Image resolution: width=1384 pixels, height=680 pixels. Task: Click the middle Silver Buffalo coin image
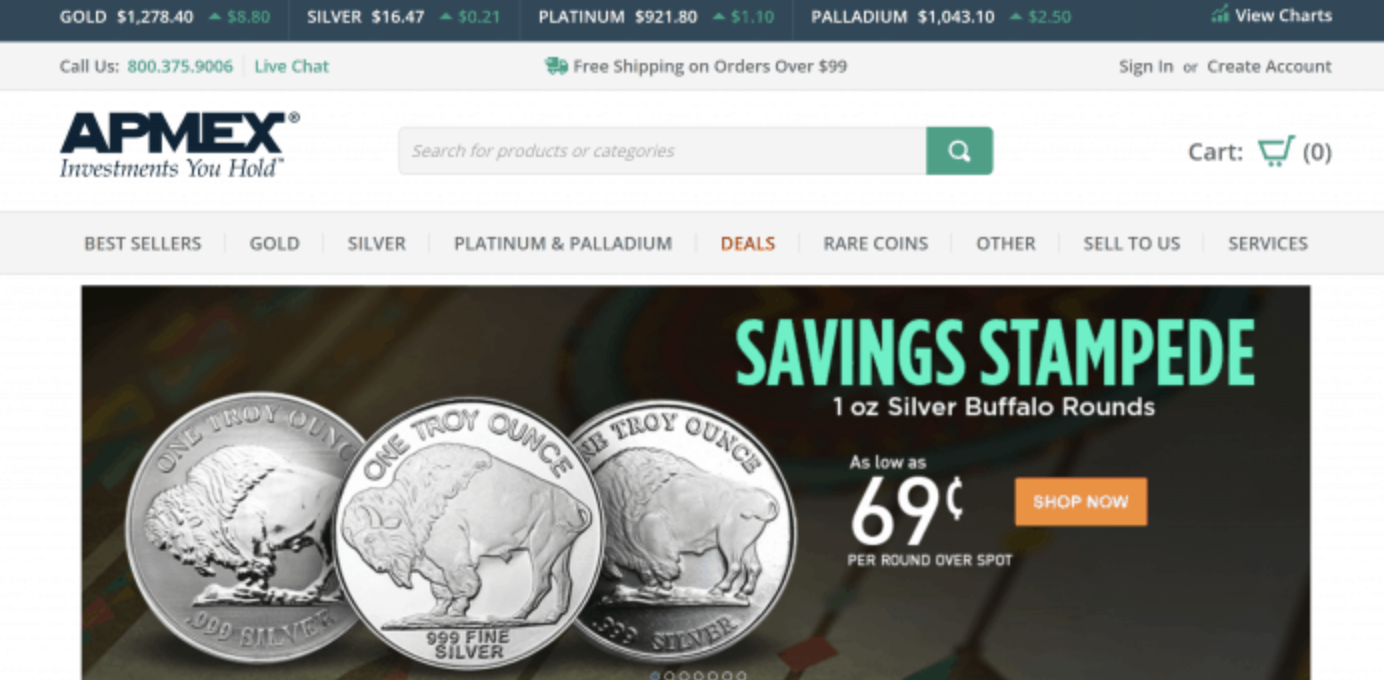click(x=469, y=534)
